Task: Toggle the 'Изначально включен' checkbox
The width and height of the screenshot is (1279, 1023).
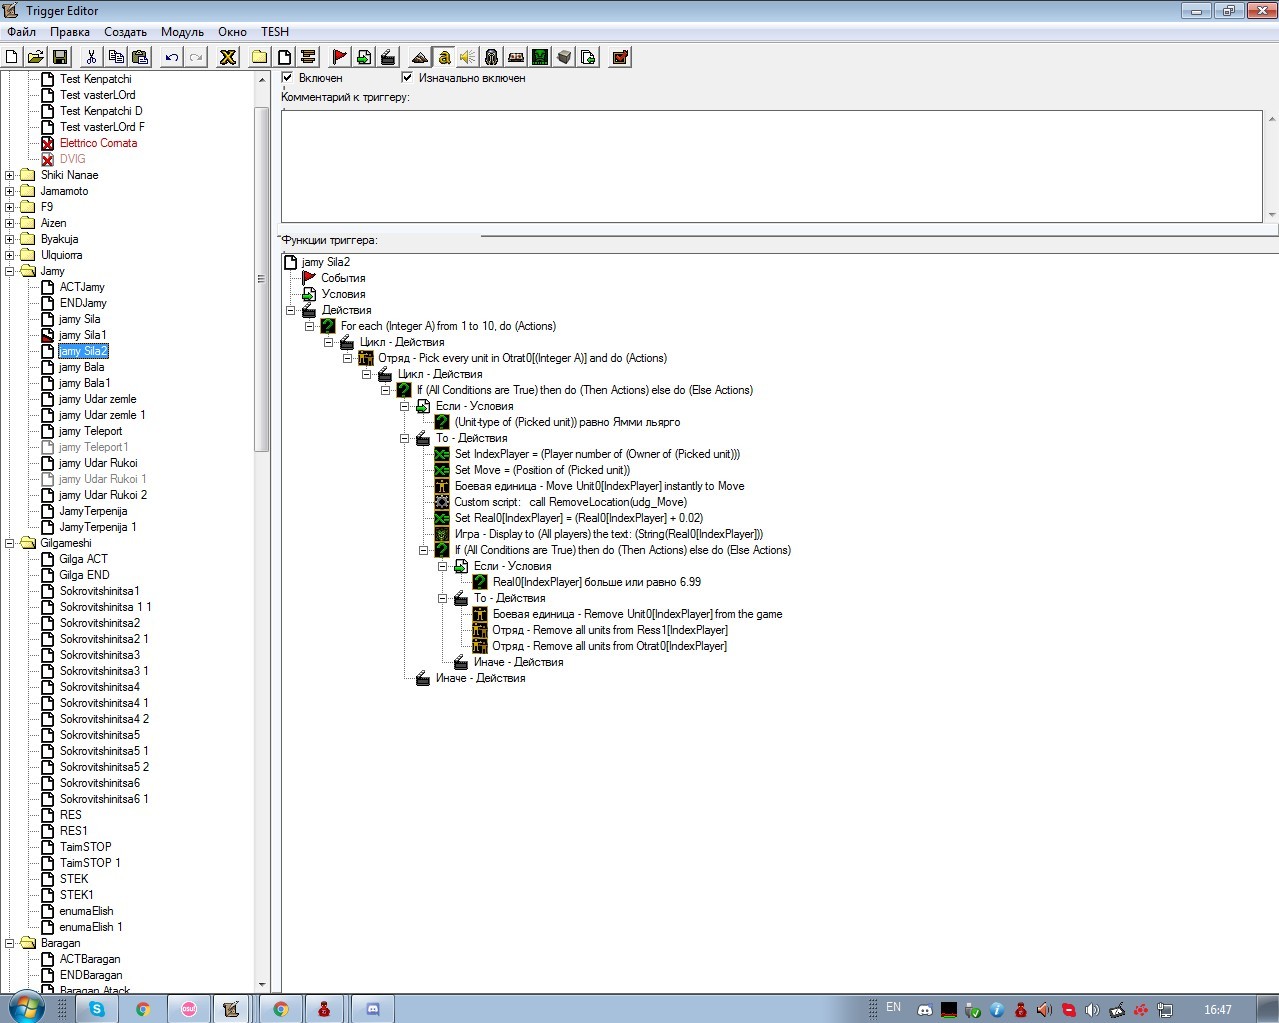Action: (x=407, y=77)
